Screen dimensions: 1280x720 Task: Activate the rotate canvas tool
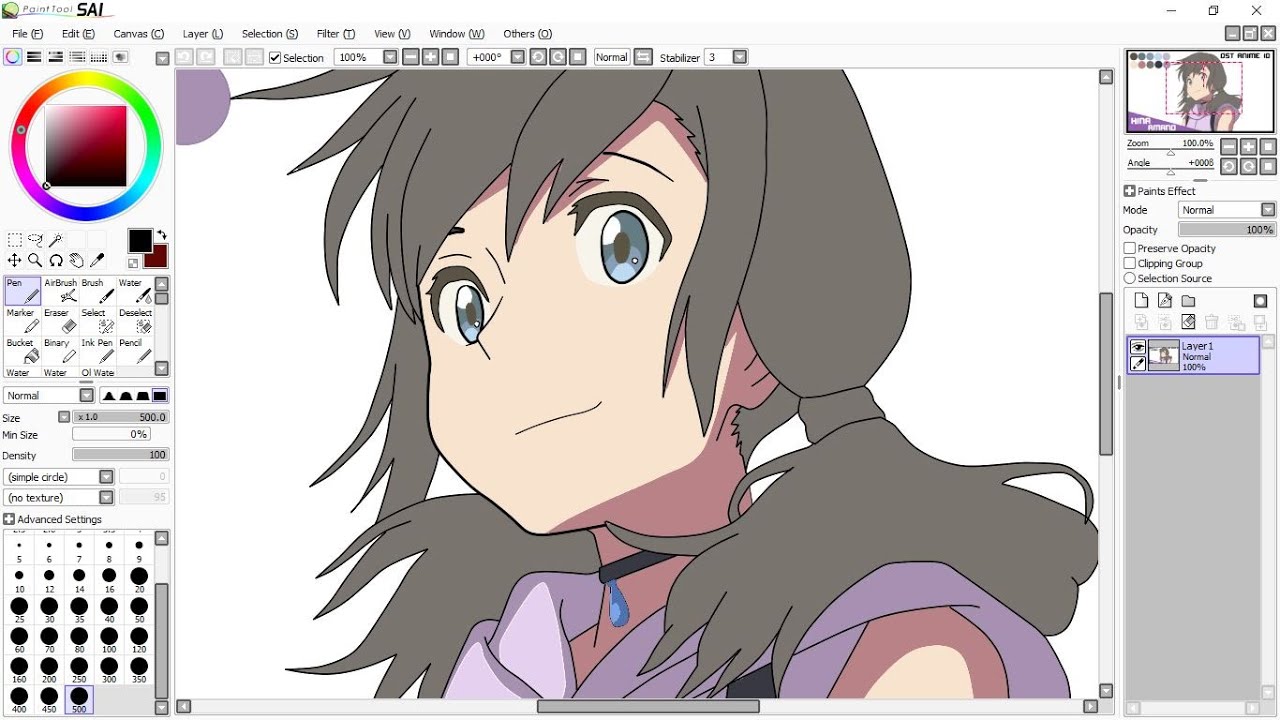56,261
